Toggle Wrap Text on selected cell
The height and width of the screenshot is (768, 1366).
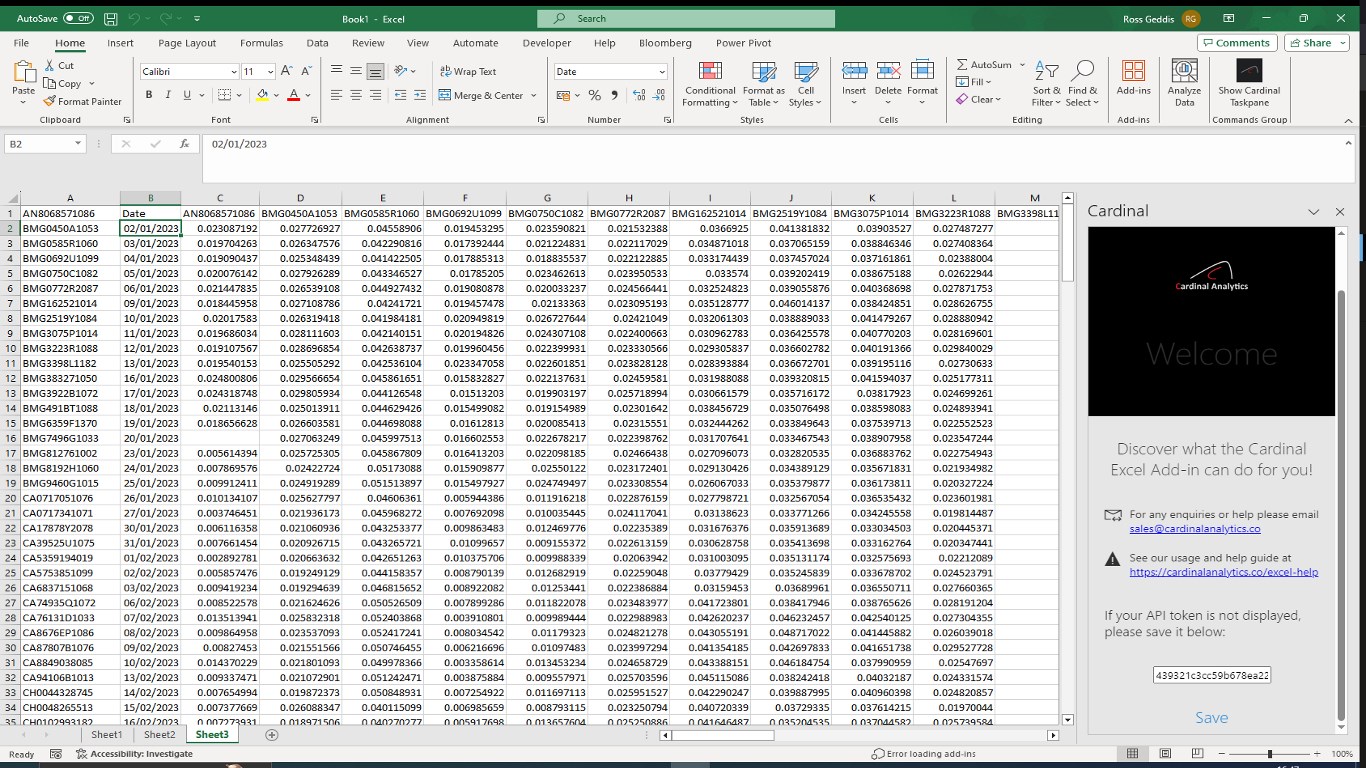tap(468, 71)
